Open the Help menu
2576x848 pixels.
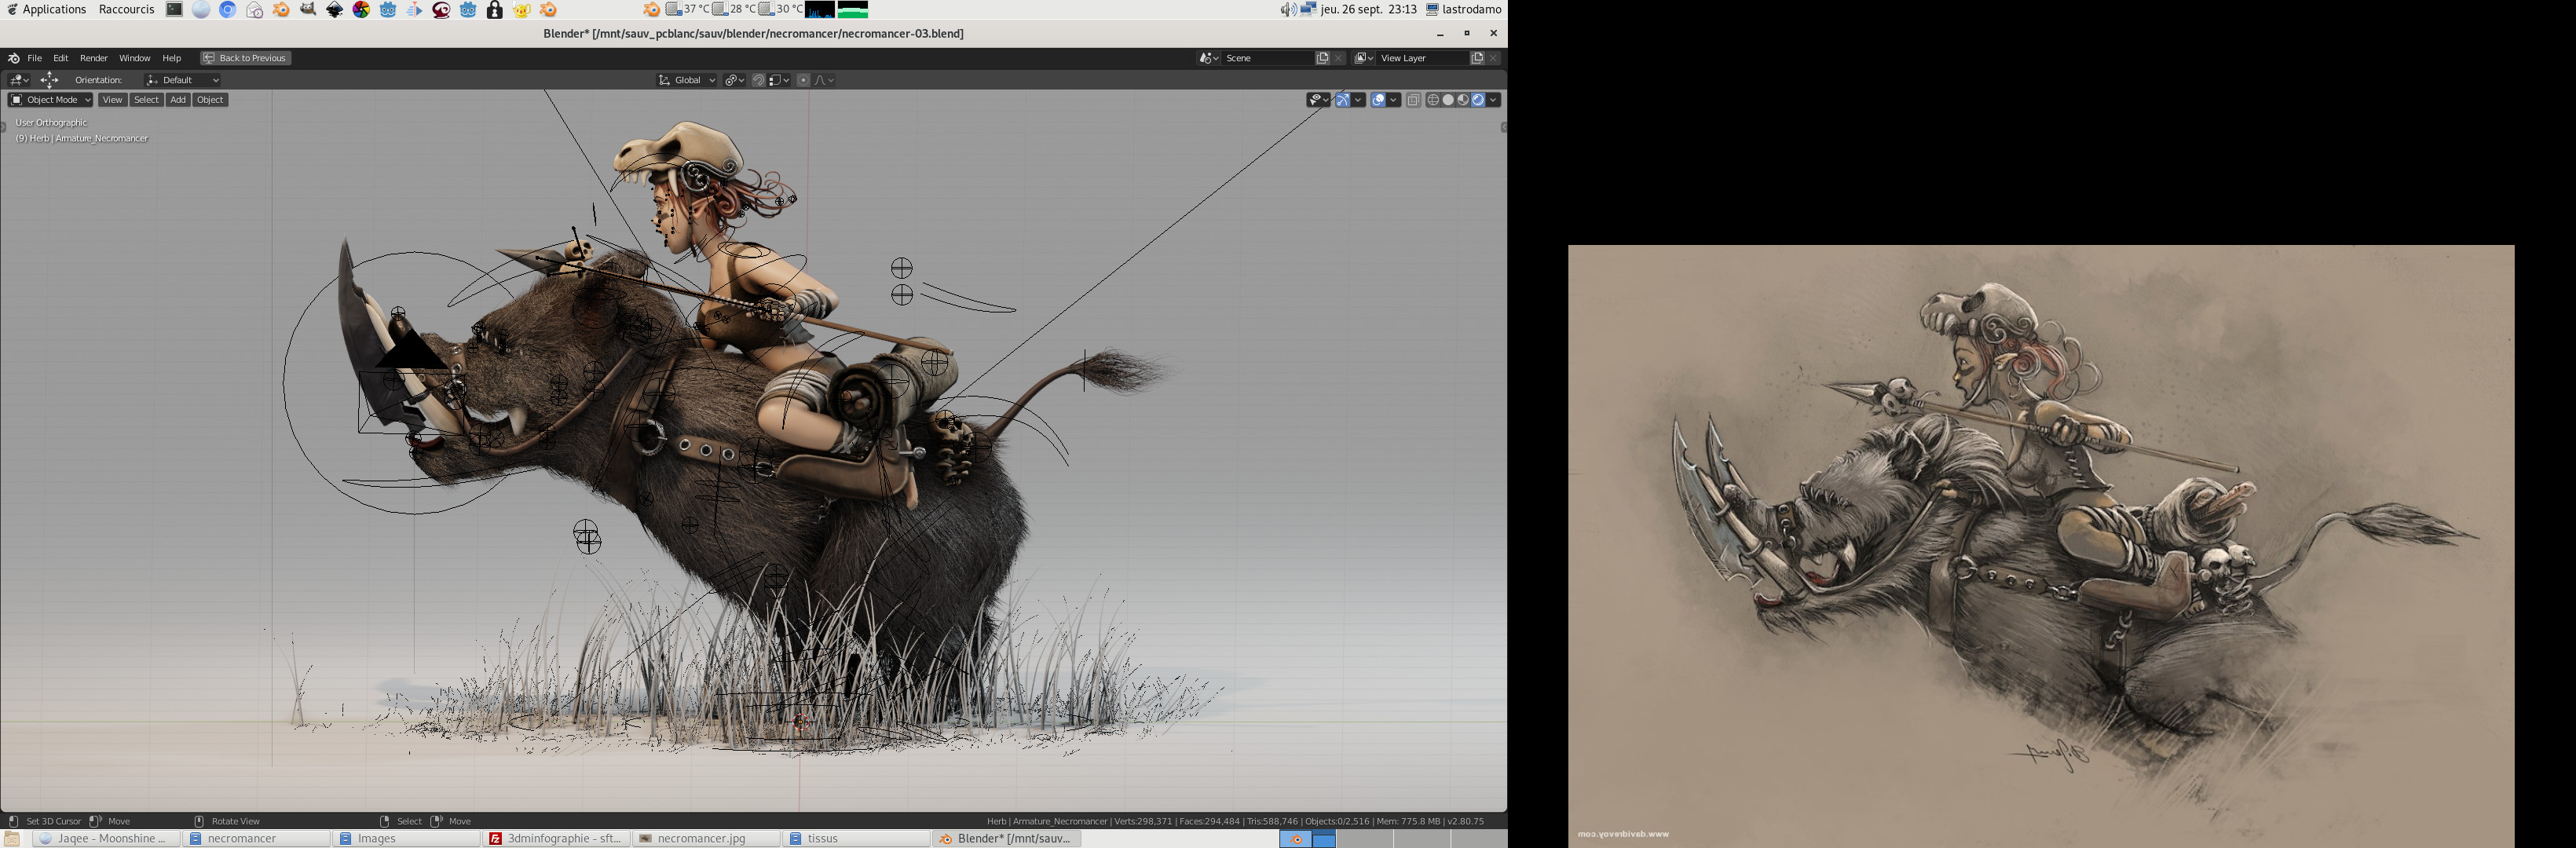[x=172, y=58]
